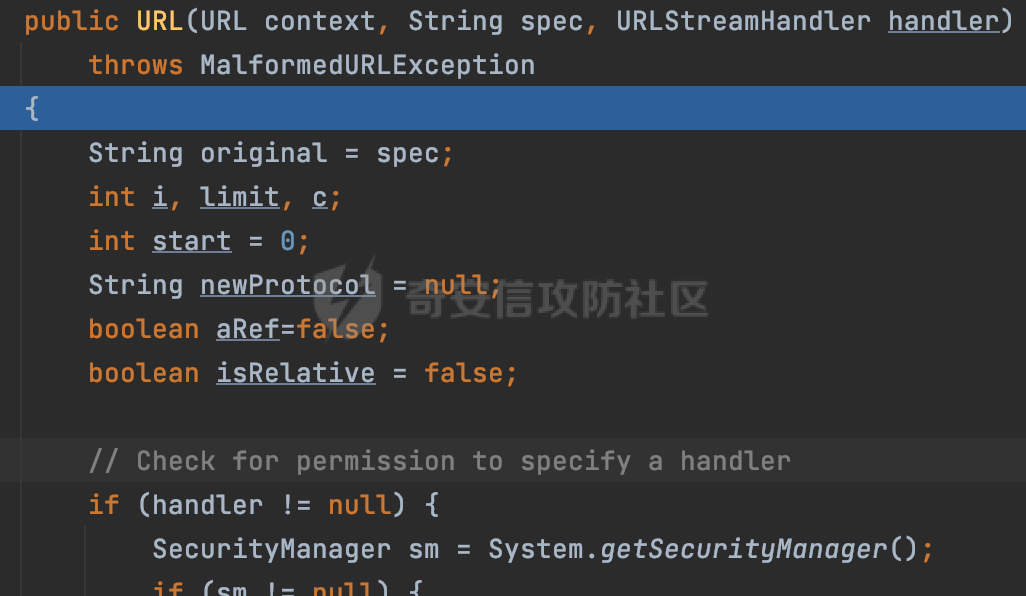Image resolution: width=1026 pixels, height=596 pixels.
Task: Click the underlined c variable
Action: (319, 197)
